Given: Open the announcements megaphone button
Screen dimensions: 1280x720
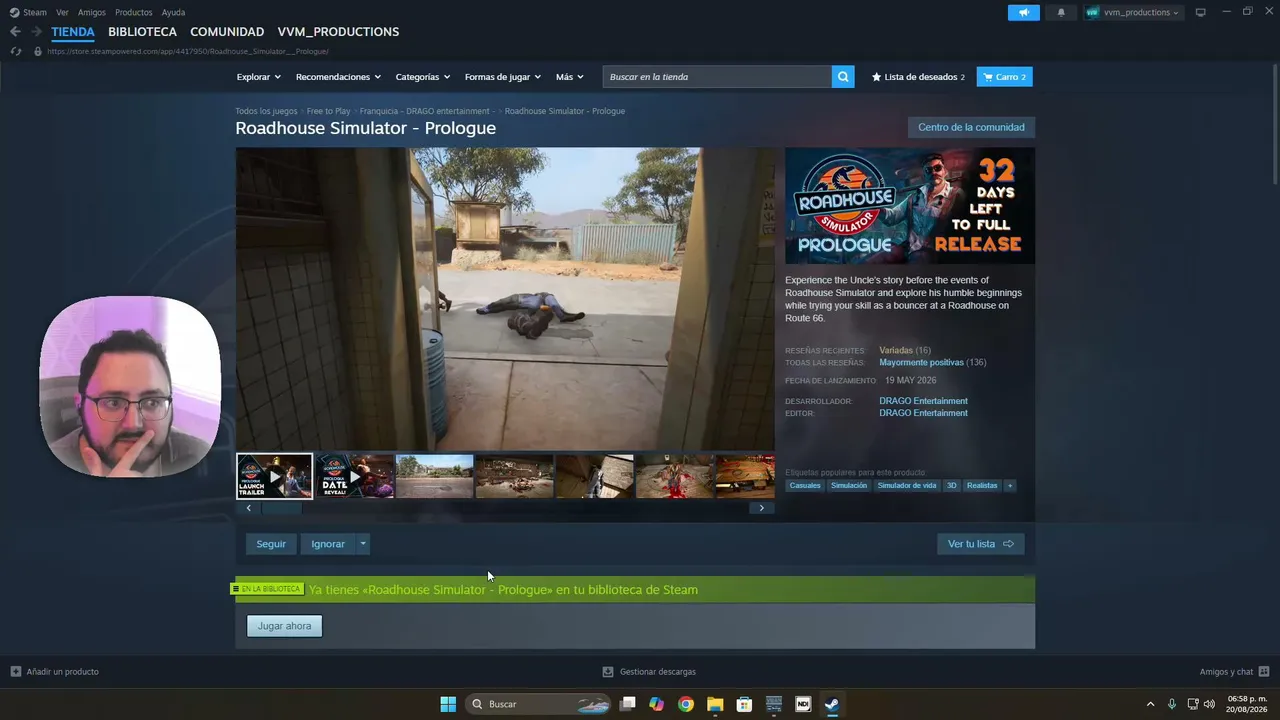Looking at the screenshot, I should tap(1023, 12).
